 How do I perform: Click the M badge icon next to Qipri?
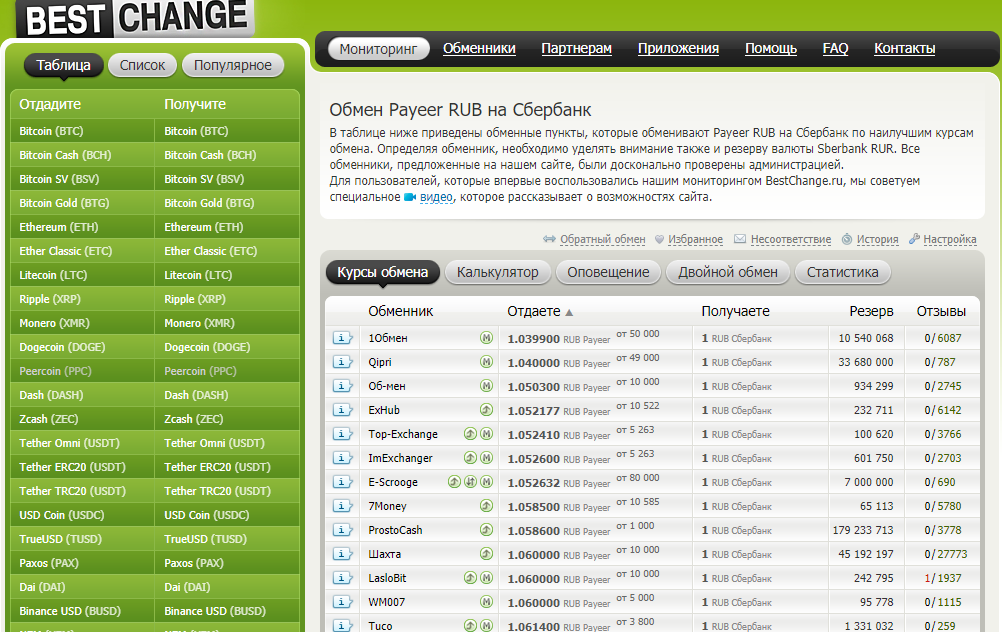pyautogui.click(x=486, y=362)
